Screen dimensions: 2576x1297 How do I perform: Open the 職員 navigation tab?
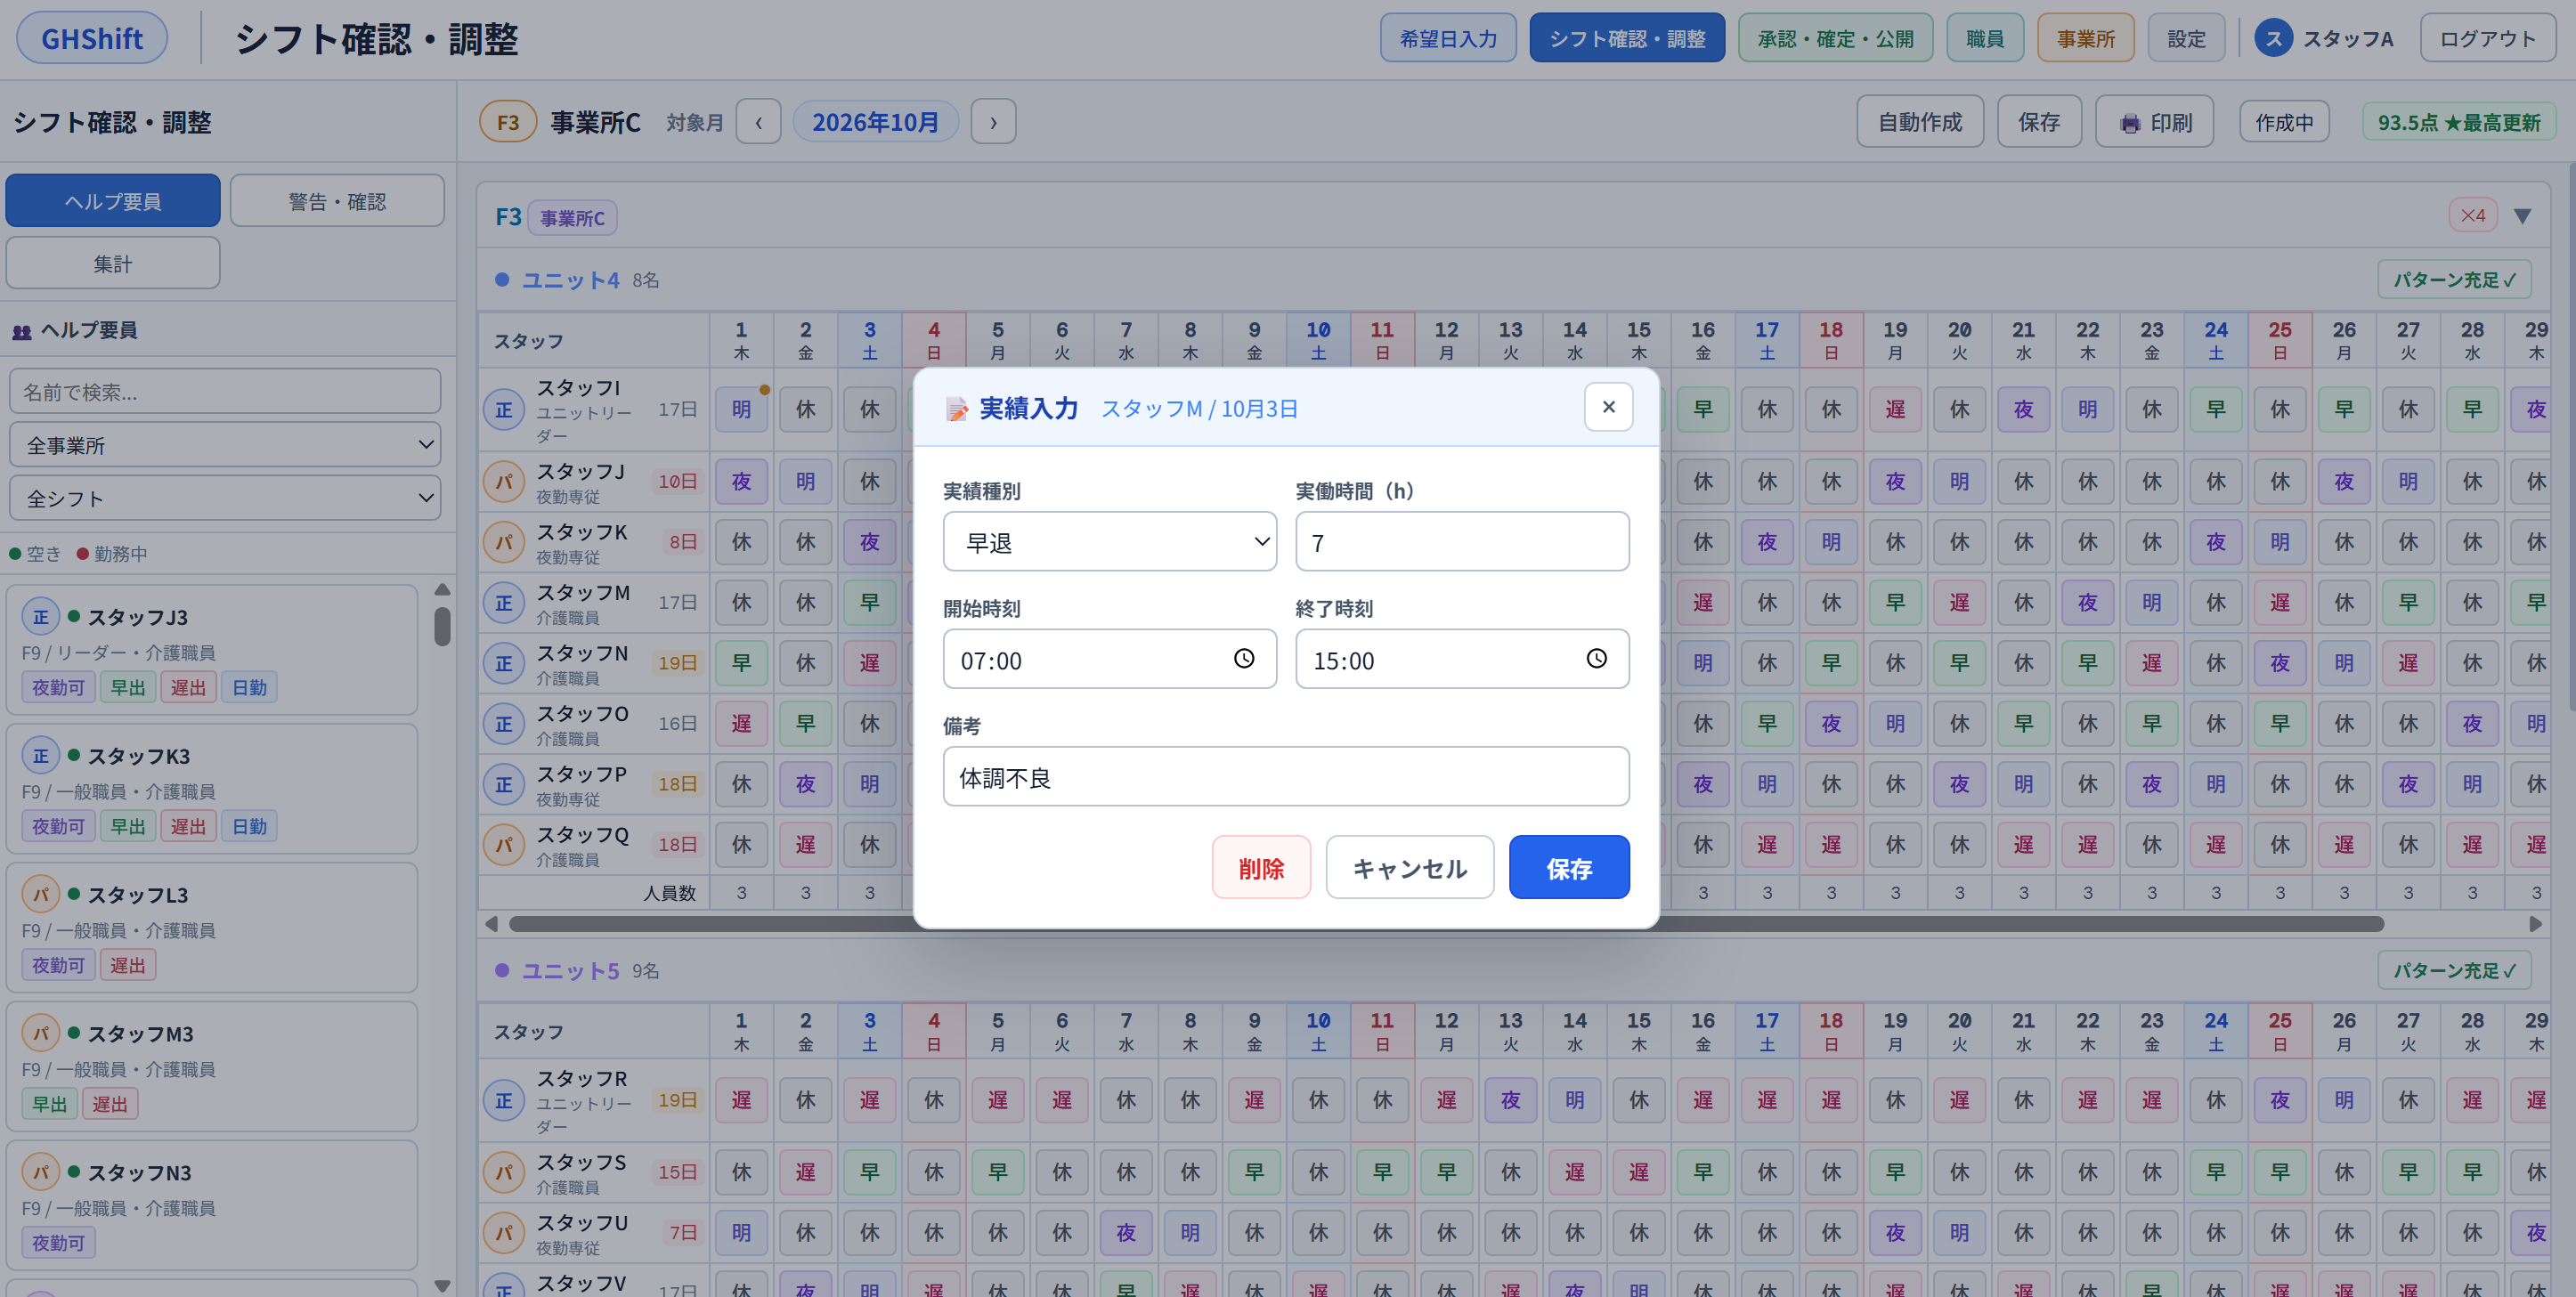coord(1985,38)
